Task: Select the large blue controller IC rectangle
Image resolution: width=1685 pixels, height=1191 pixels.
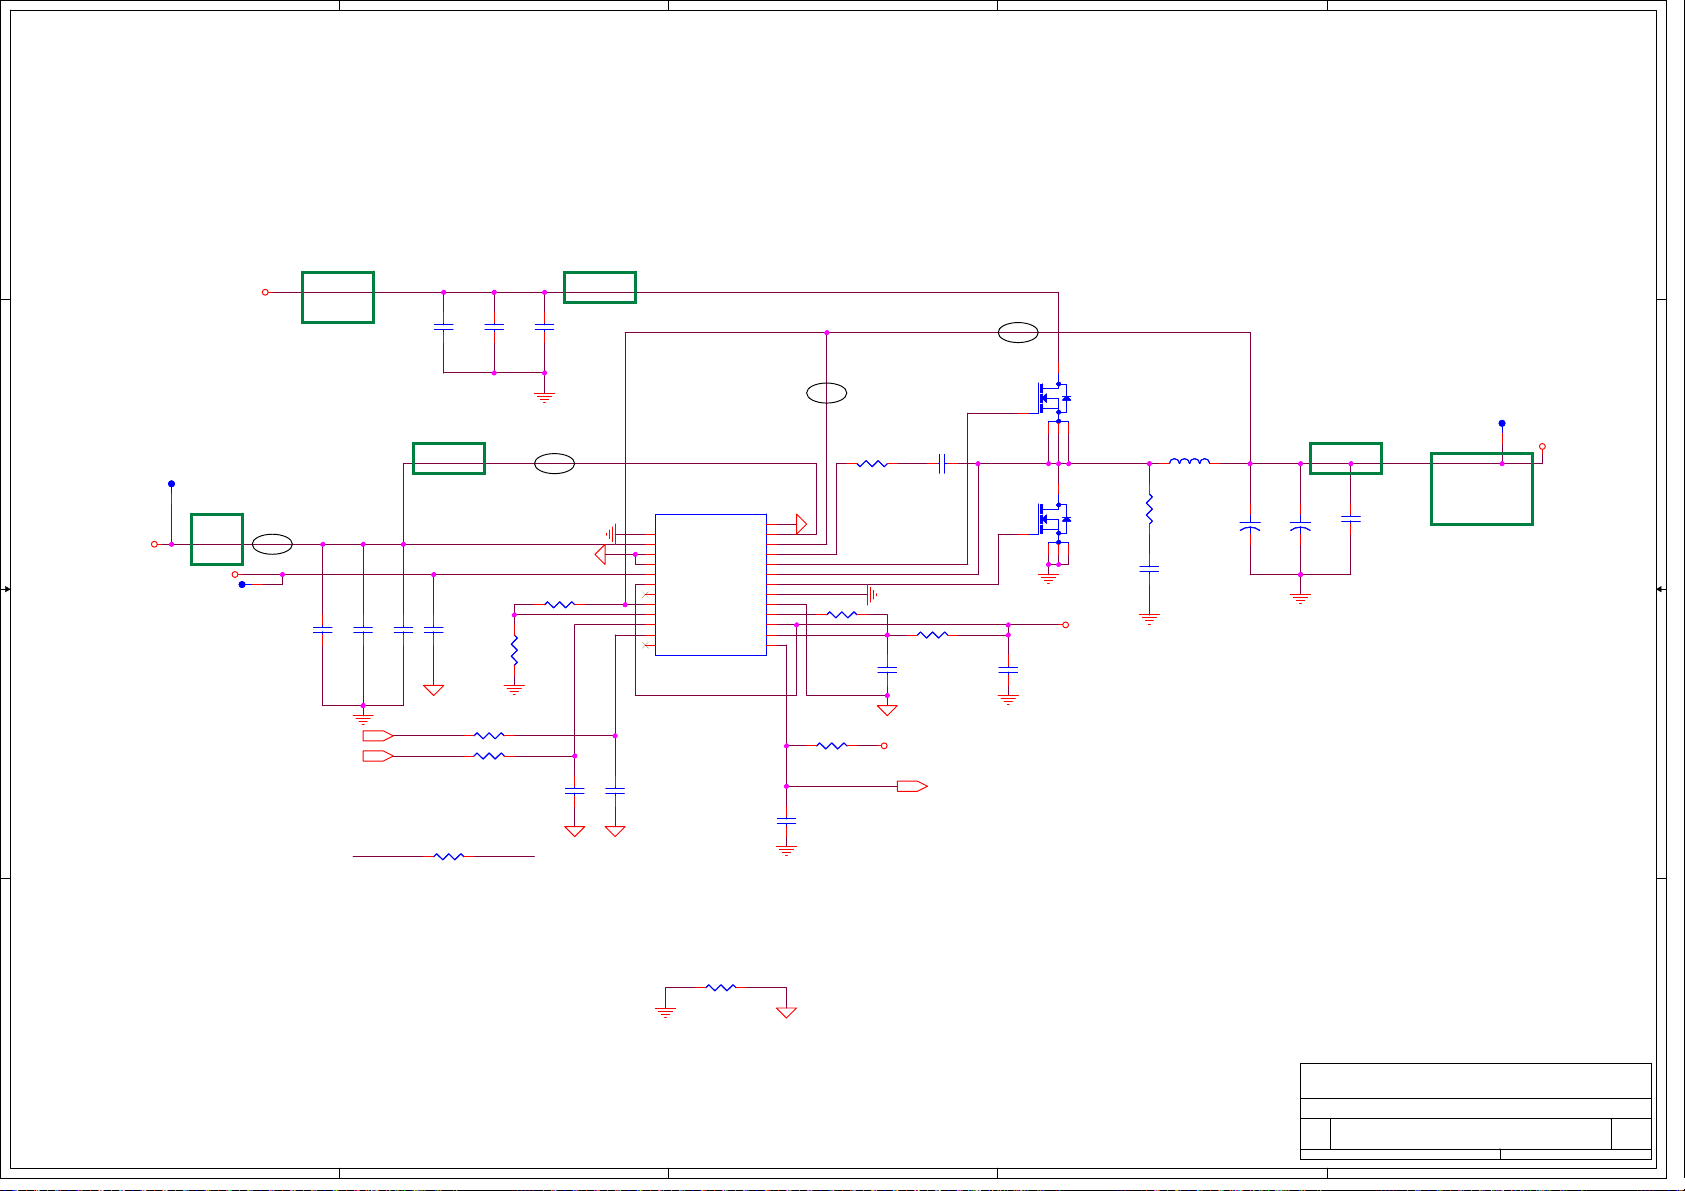Action: [711, 585]
